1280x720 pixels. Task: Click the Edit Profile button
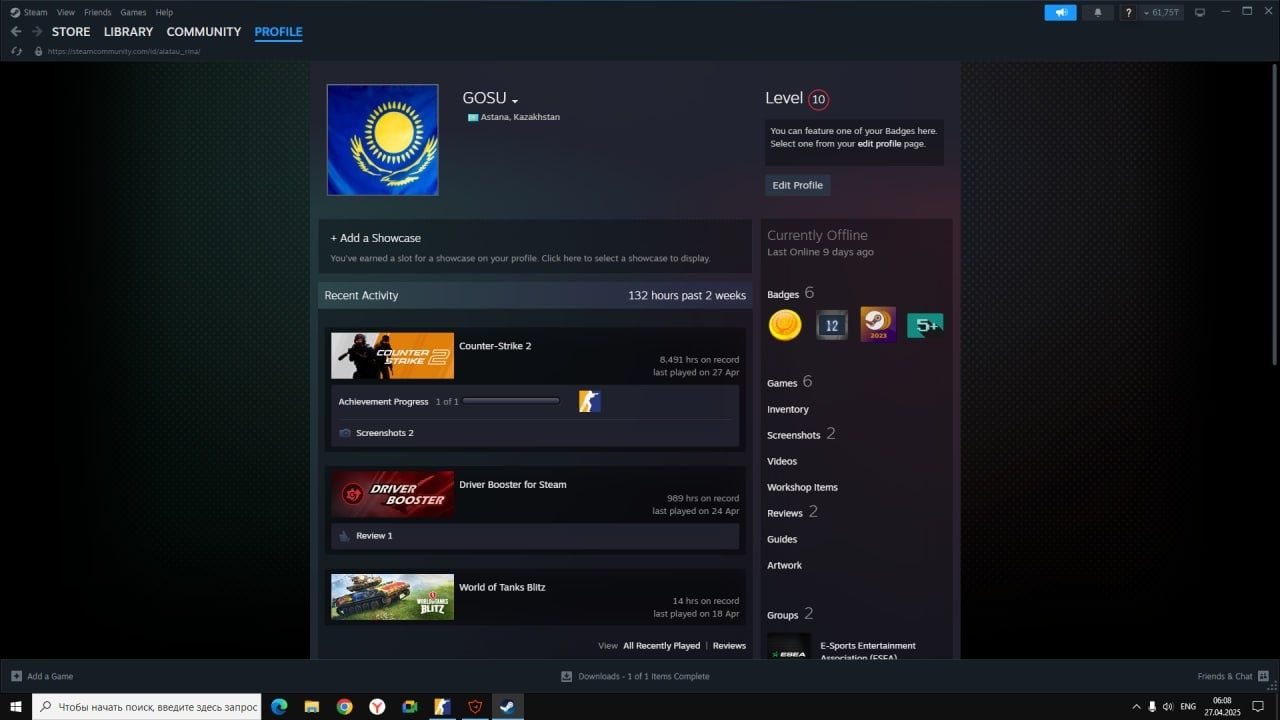click(x=797, y=185)
